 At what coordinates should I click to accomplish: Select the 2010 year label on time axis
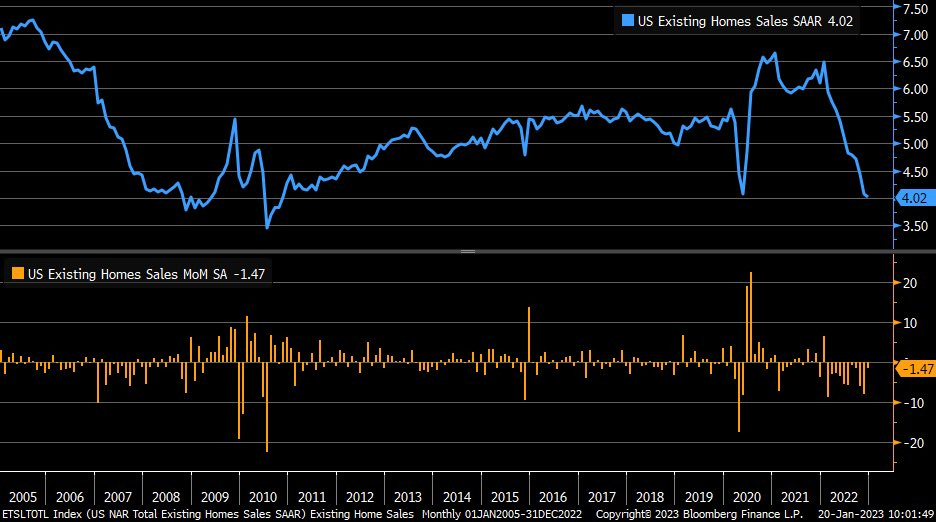262,496
